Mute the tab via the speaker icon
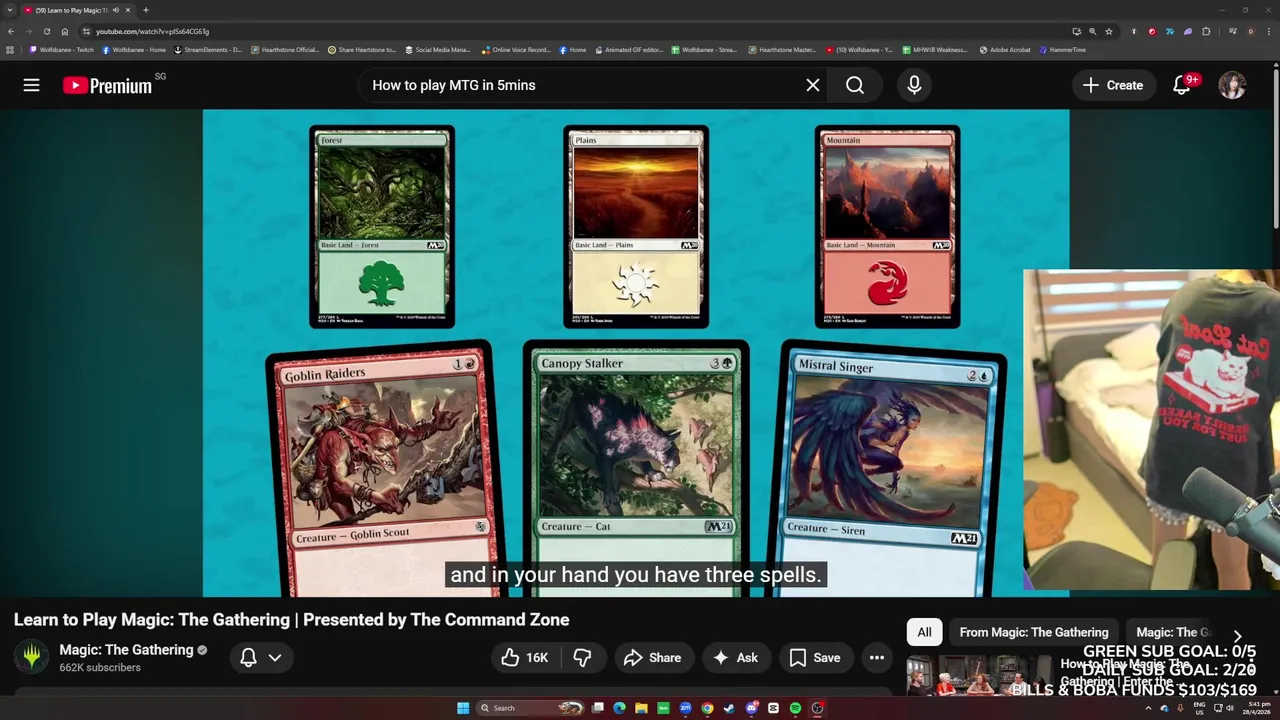 tap(116, 10)
